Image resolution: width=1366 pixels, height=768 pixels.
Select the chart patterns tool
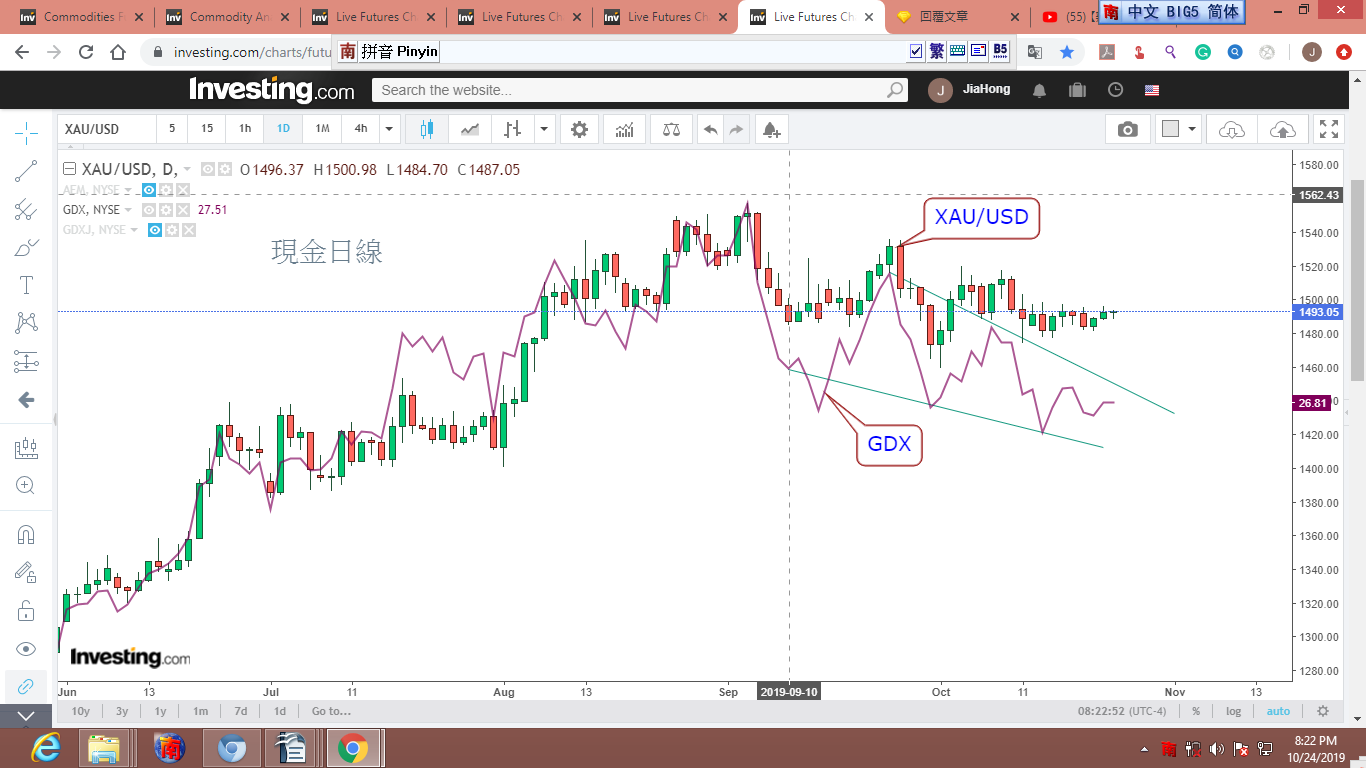(26, 323)
